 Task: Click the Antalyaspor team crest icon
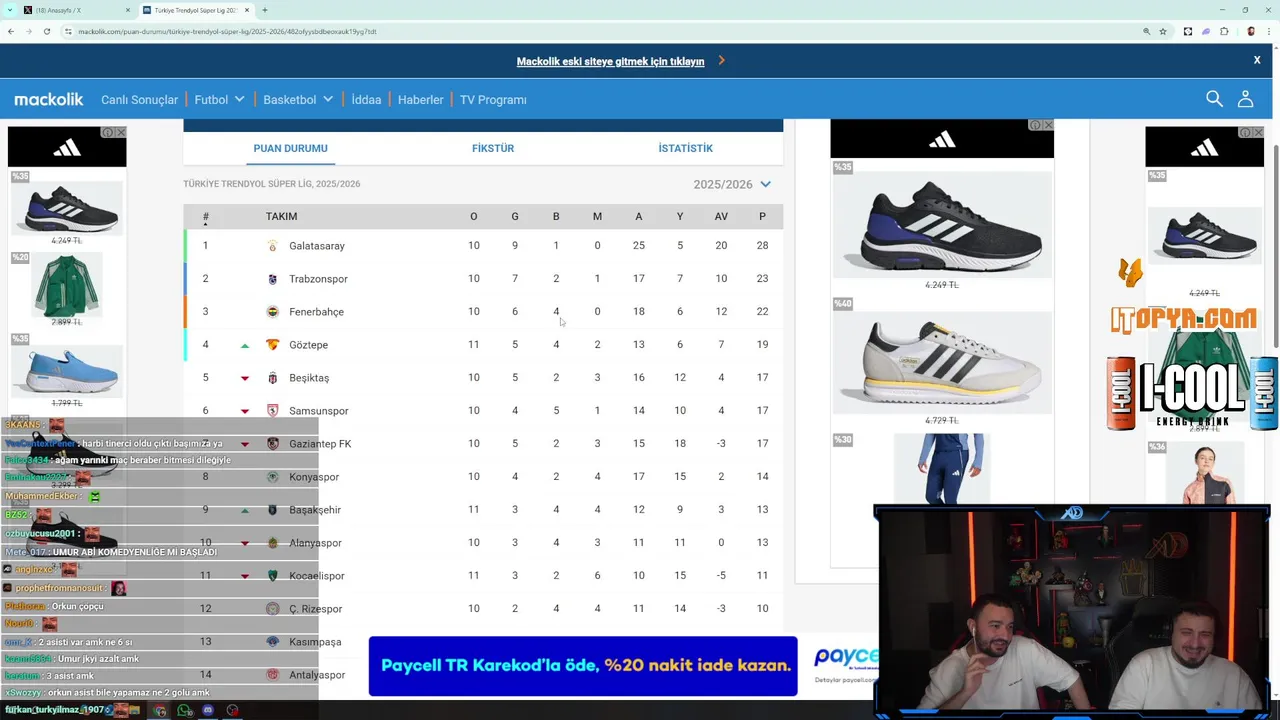click(273, 675)
